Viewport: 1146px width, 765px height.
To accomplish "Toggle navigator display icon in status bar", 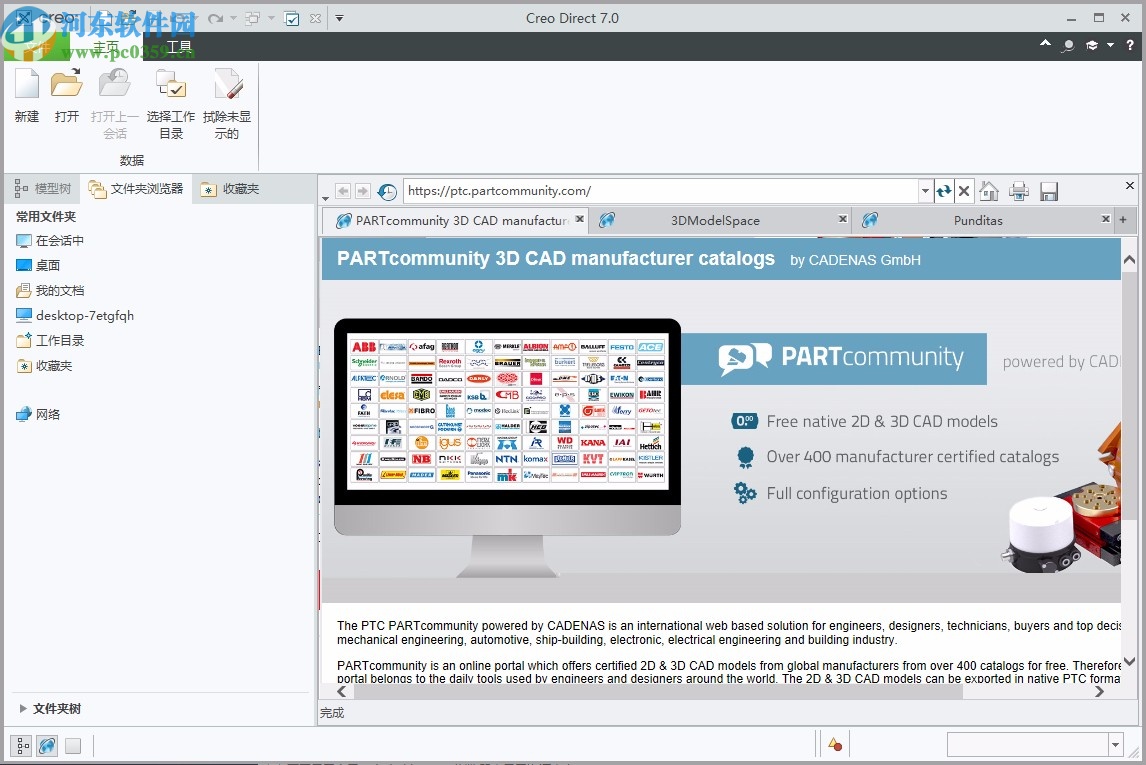I will [23, 746].
